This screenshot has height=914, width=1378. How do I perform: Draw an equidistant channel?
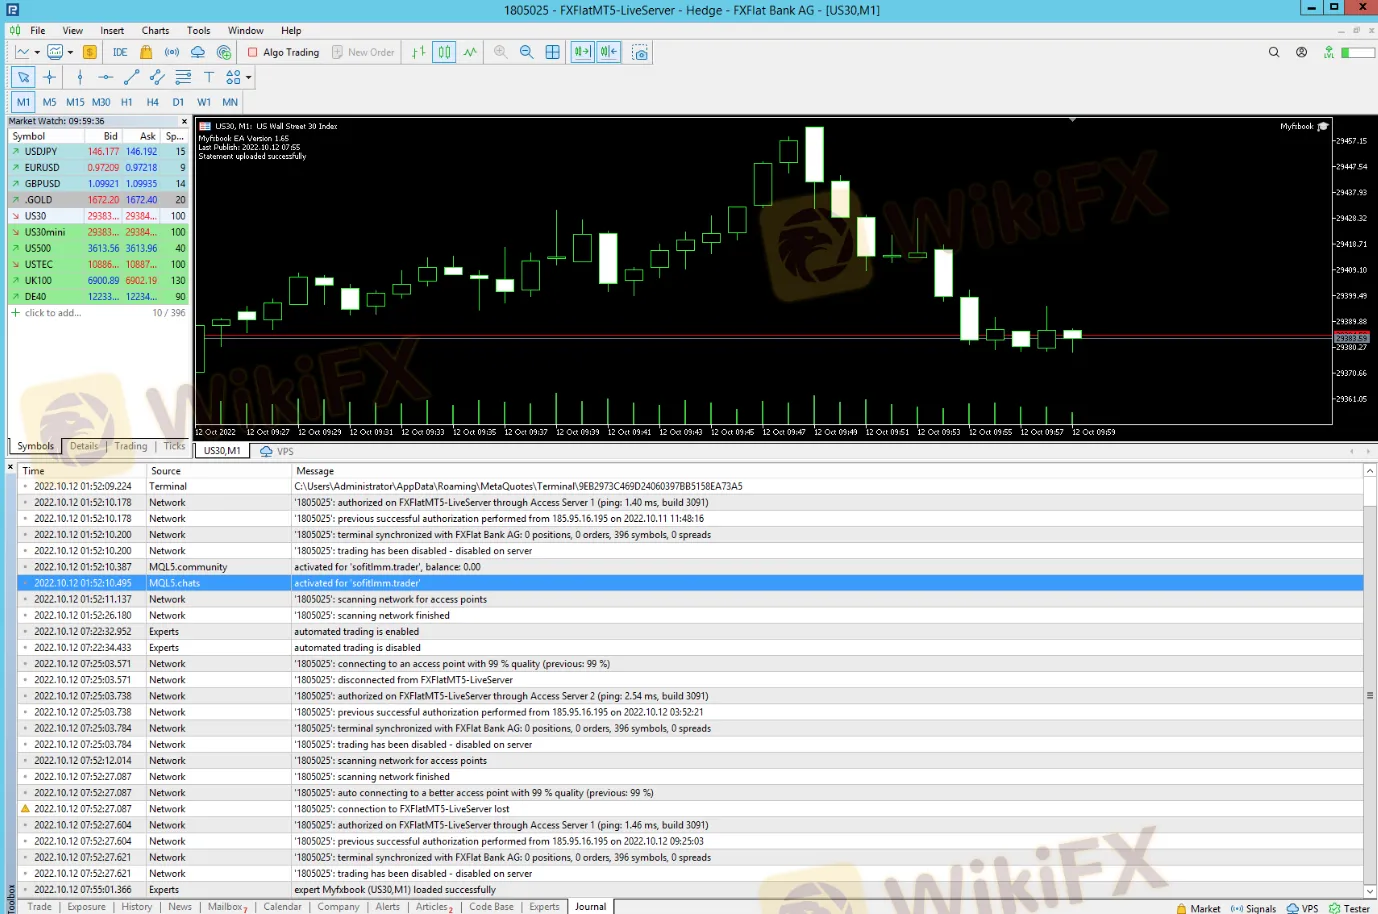click(x=157, y=77)
